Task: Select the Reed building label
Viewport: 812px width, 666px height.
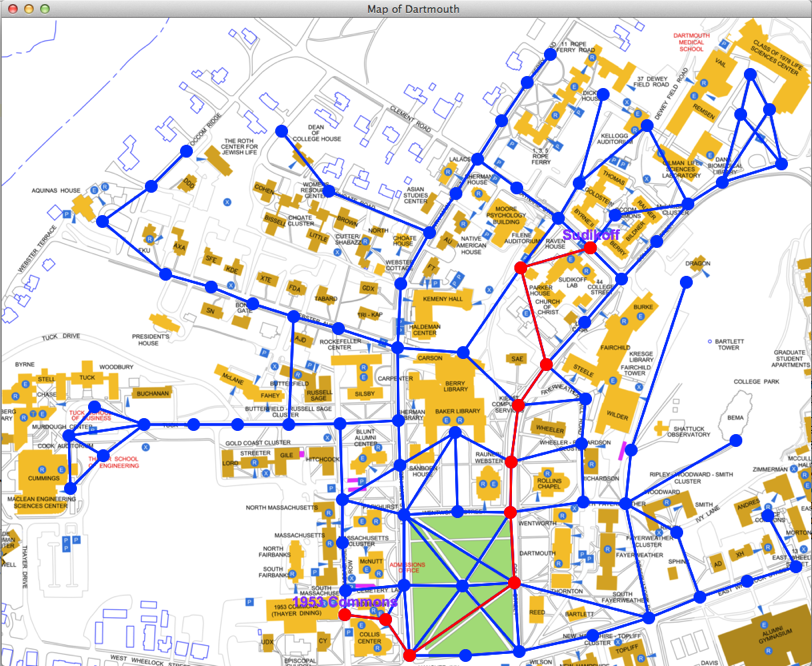Action: click(537, 613)
